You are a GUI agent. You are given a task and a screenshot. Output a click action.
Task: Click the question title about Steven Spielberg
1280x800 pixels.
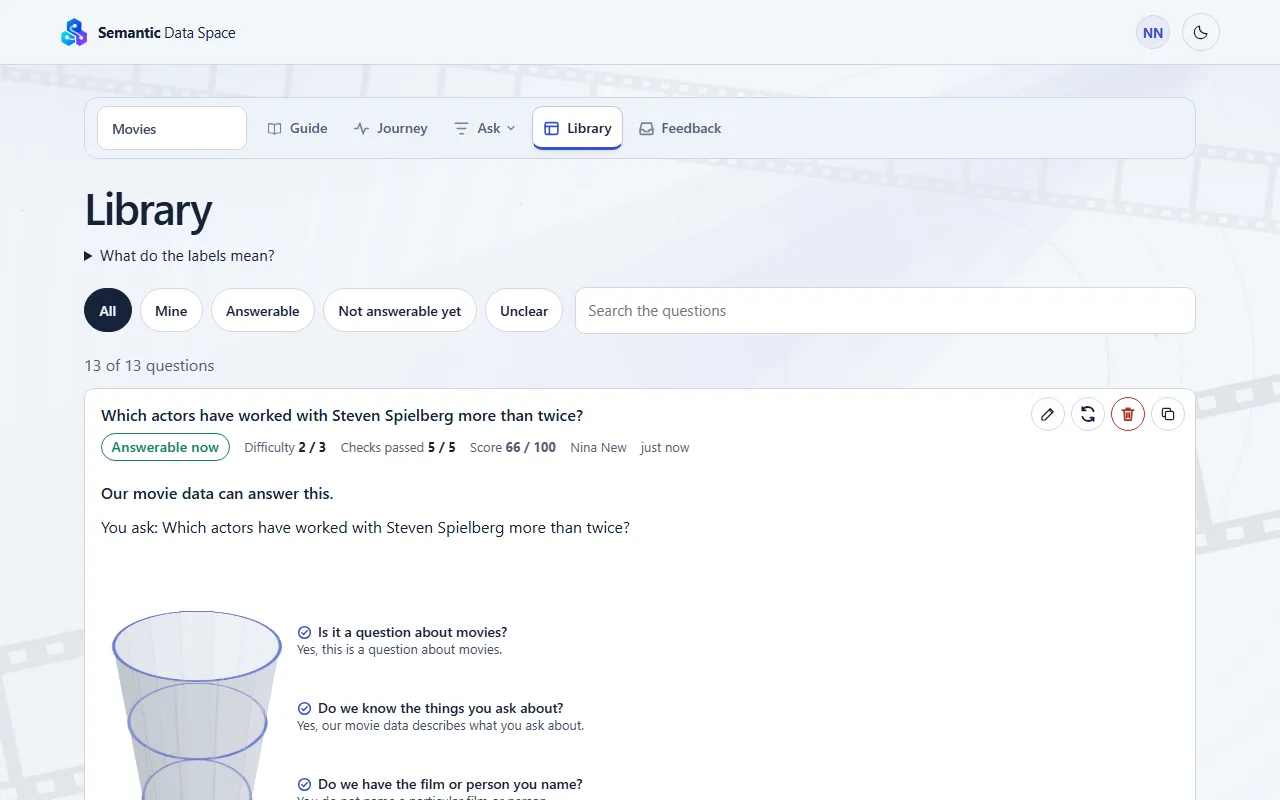342,415
